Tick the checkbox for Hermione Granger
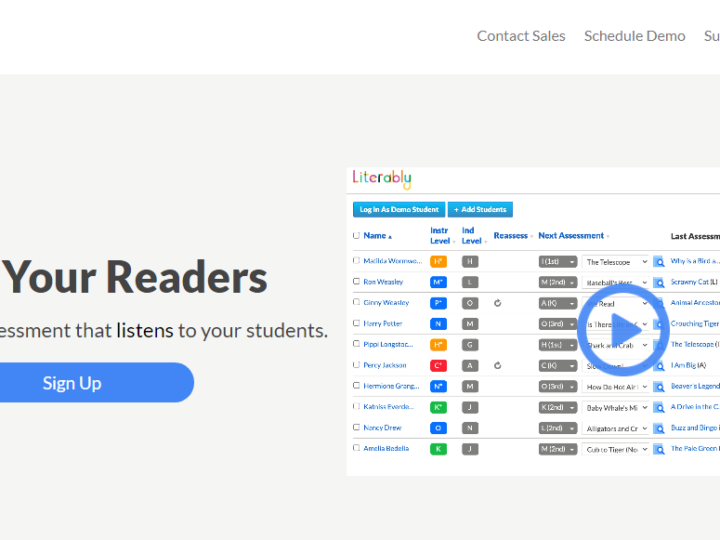Screen dimensions: 720x540 point(356,385)
